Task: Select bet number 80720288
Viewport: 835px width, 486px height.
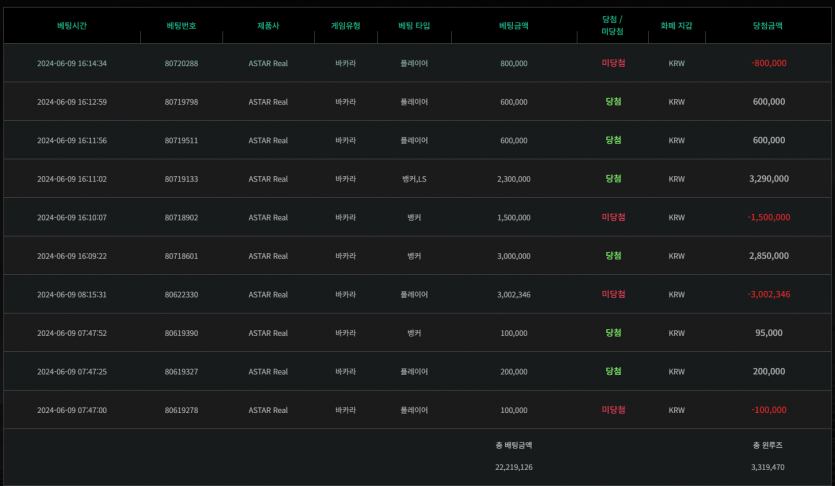Action: tap(181, 63)
